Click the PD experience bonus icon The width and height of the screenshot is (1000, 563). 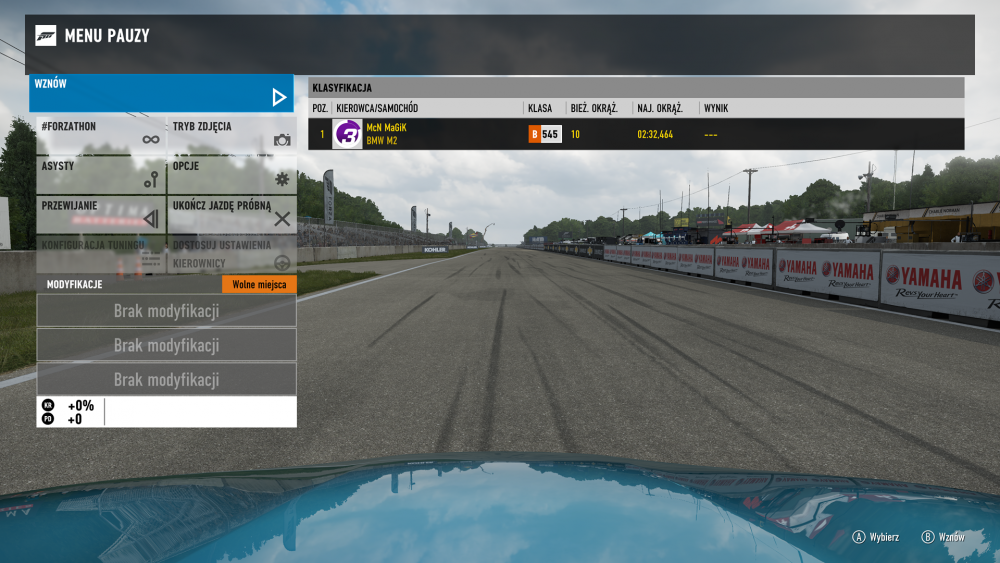48,419
